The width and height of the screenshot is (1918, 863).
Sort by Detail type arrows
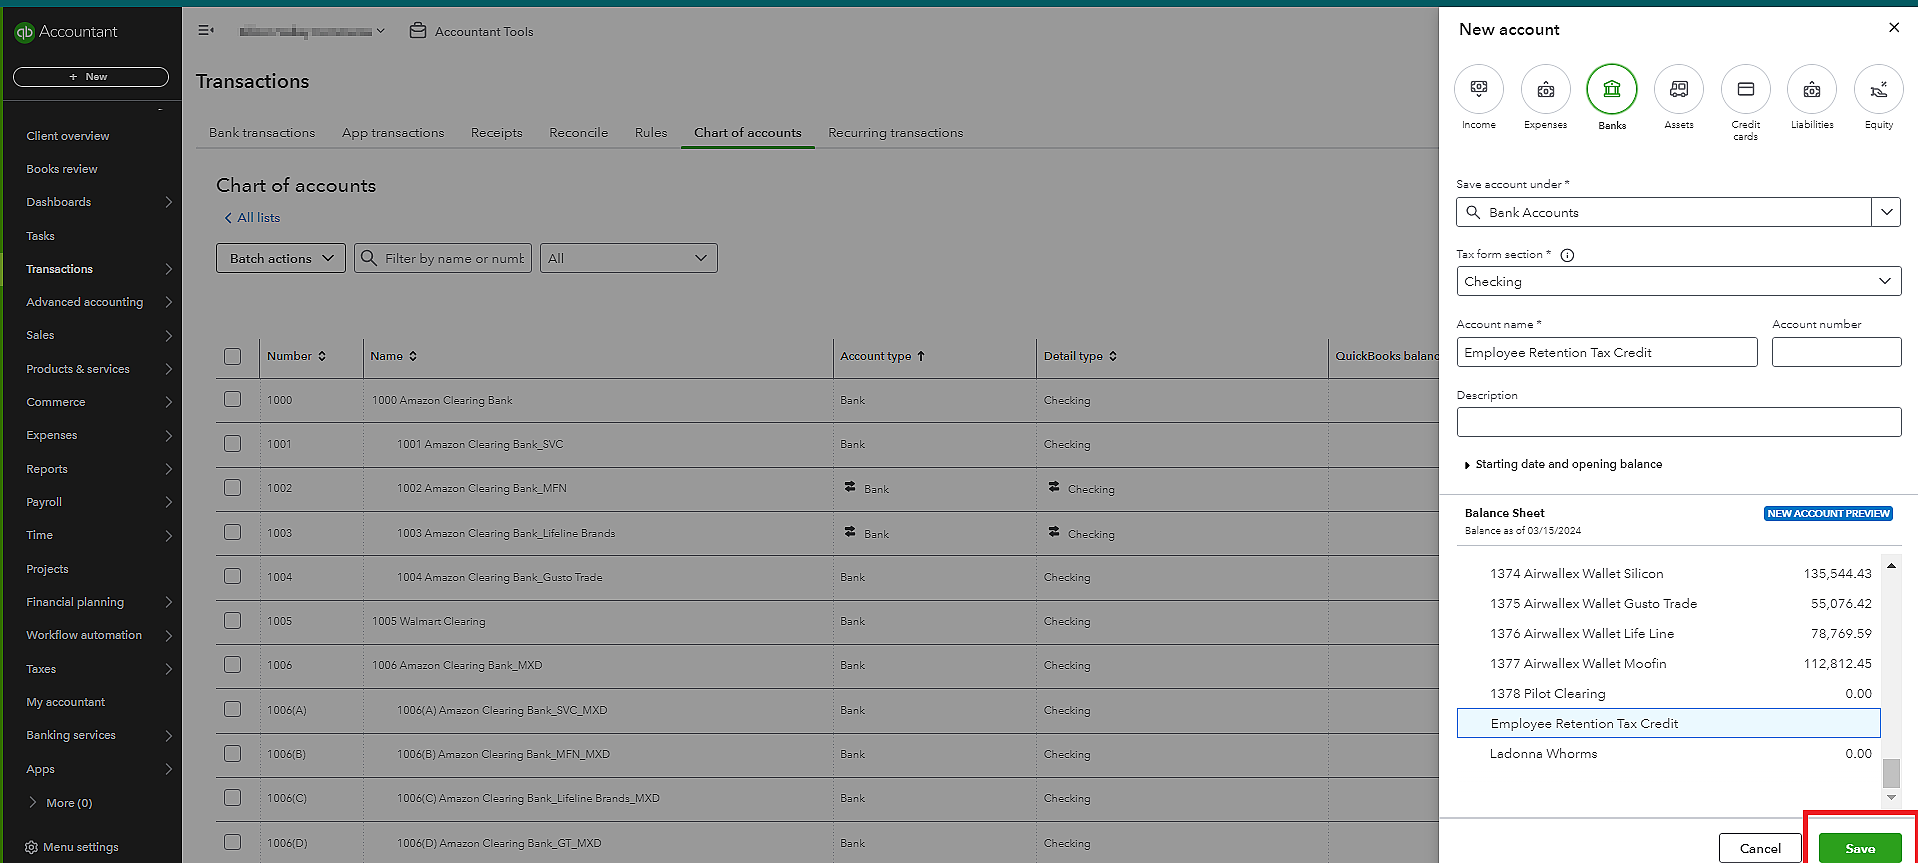pyautogui.click(x=1113, y=356)
